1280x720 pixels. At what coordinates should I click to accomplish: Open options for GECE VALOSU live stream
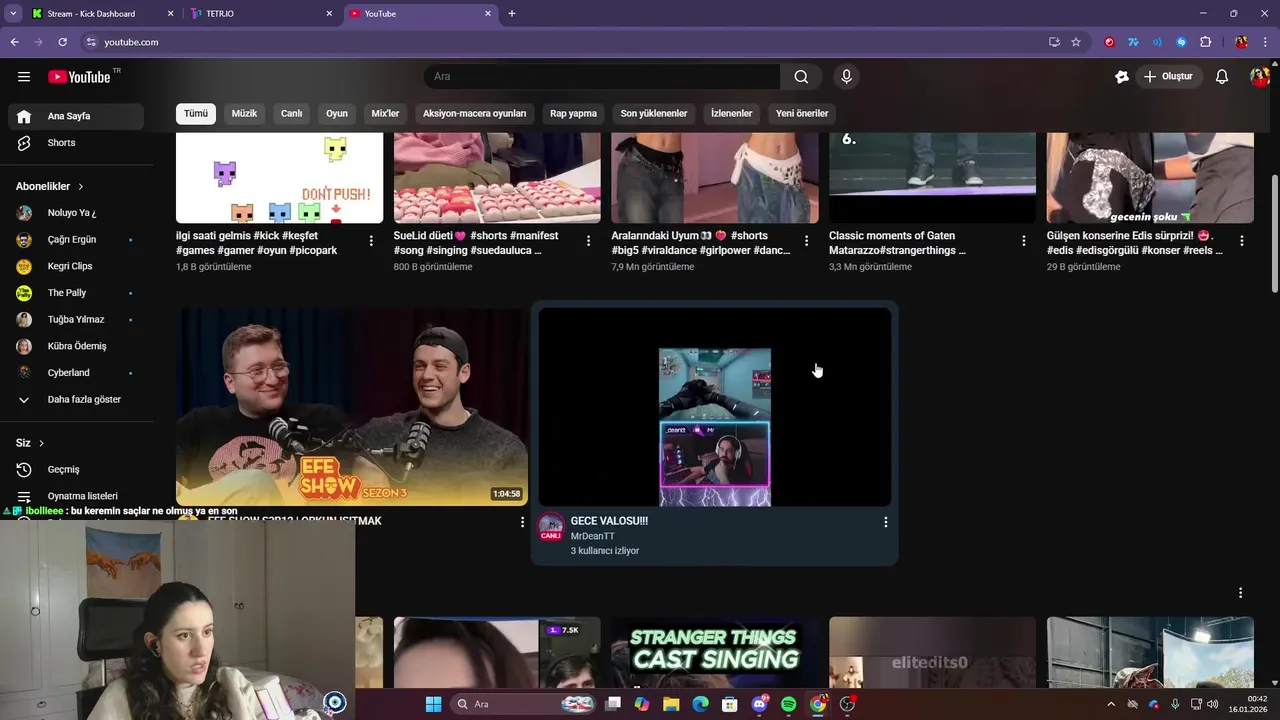tap(885, 522)
